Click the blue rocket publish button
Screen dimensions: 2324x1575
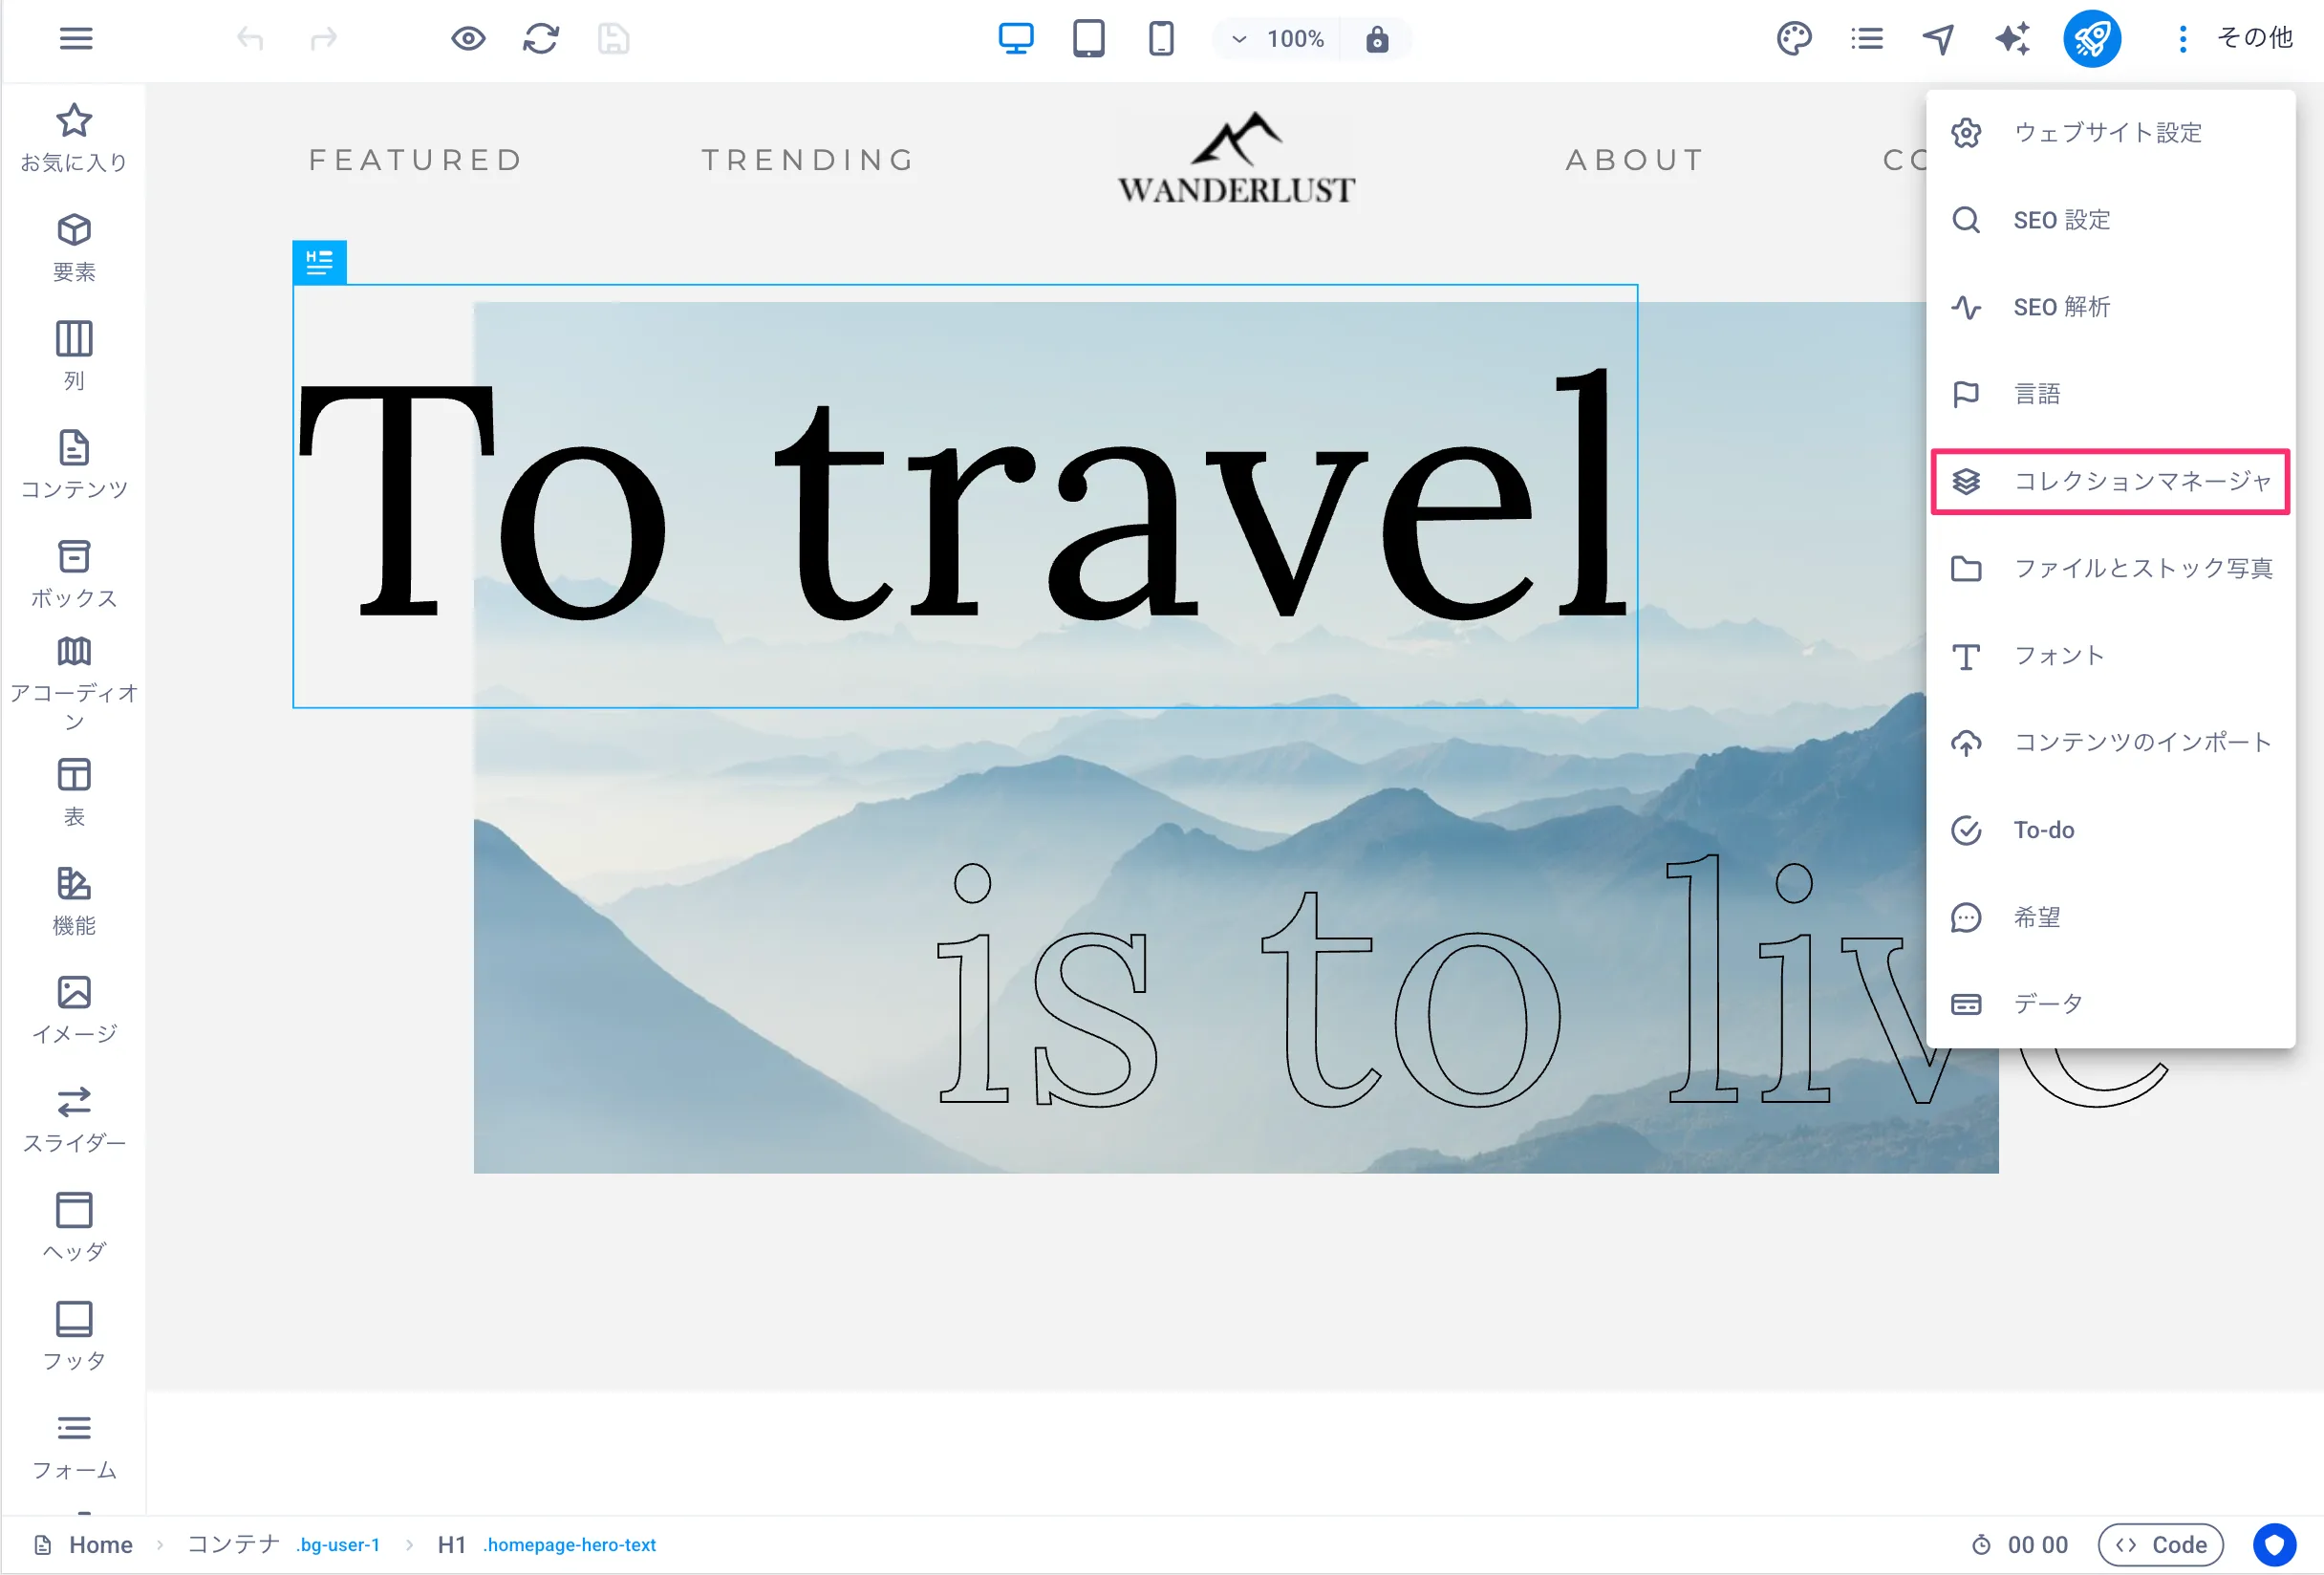tap(2092, 39)
